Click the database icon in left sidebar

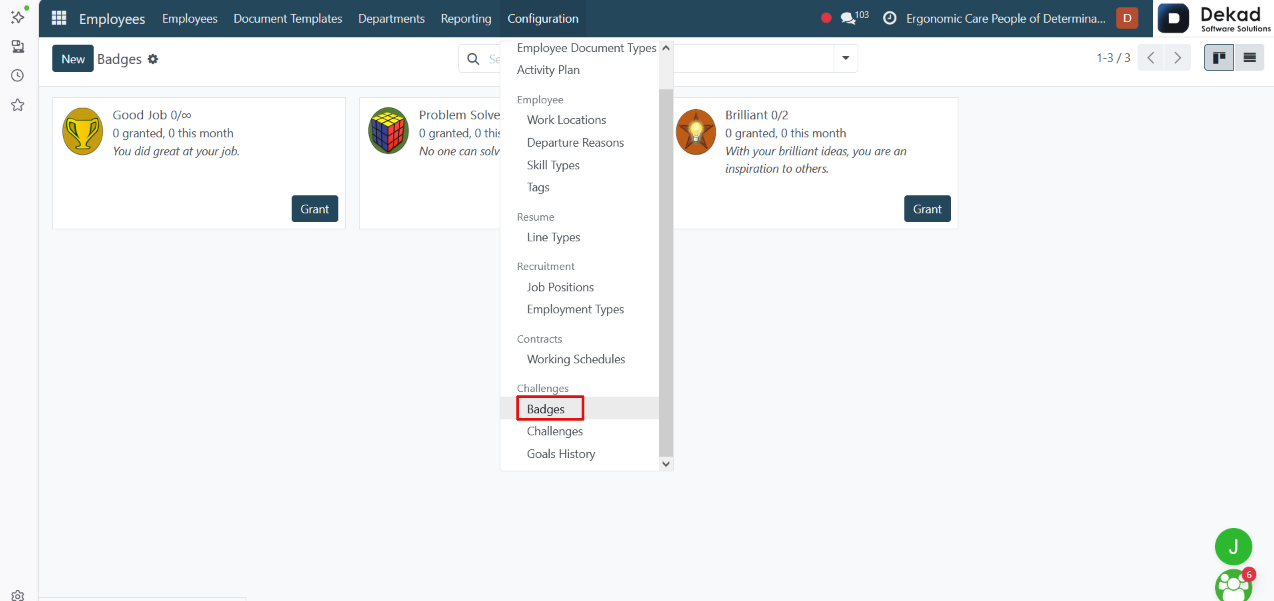pos(18,46)
